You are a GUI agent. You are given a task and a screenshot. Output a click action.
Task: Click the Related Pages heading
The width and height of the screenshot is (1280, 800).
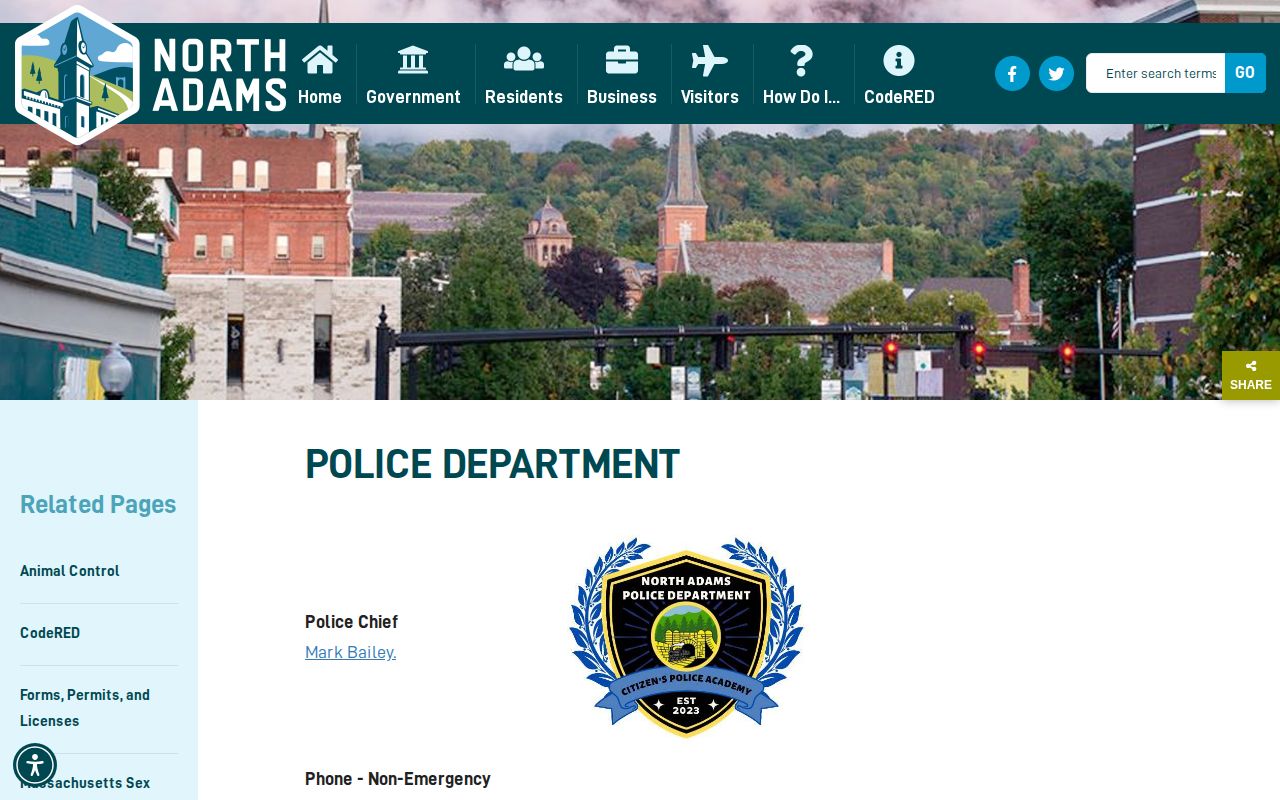(98, 504)
